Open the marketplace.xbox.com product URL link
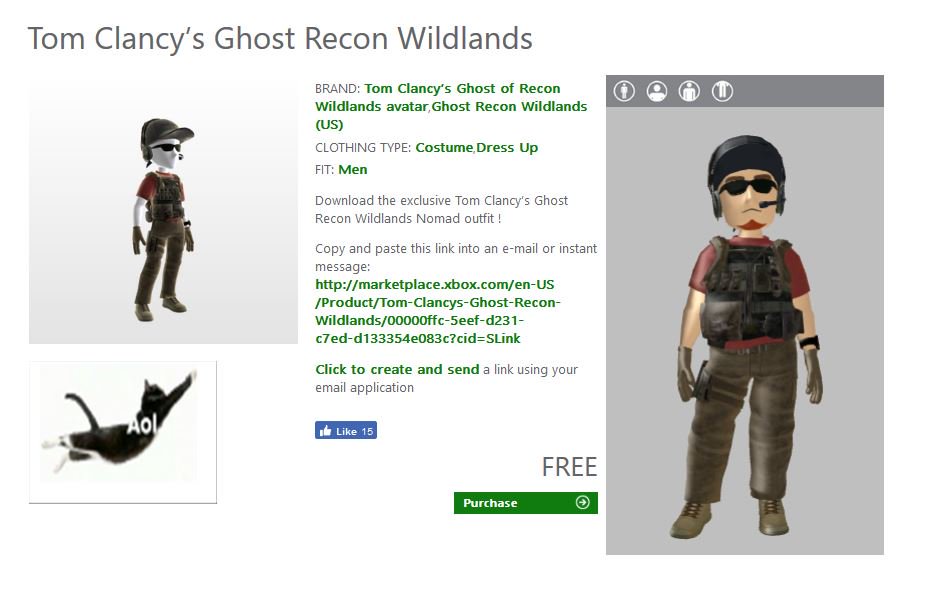Screen dimensions: 930x593 438,311
